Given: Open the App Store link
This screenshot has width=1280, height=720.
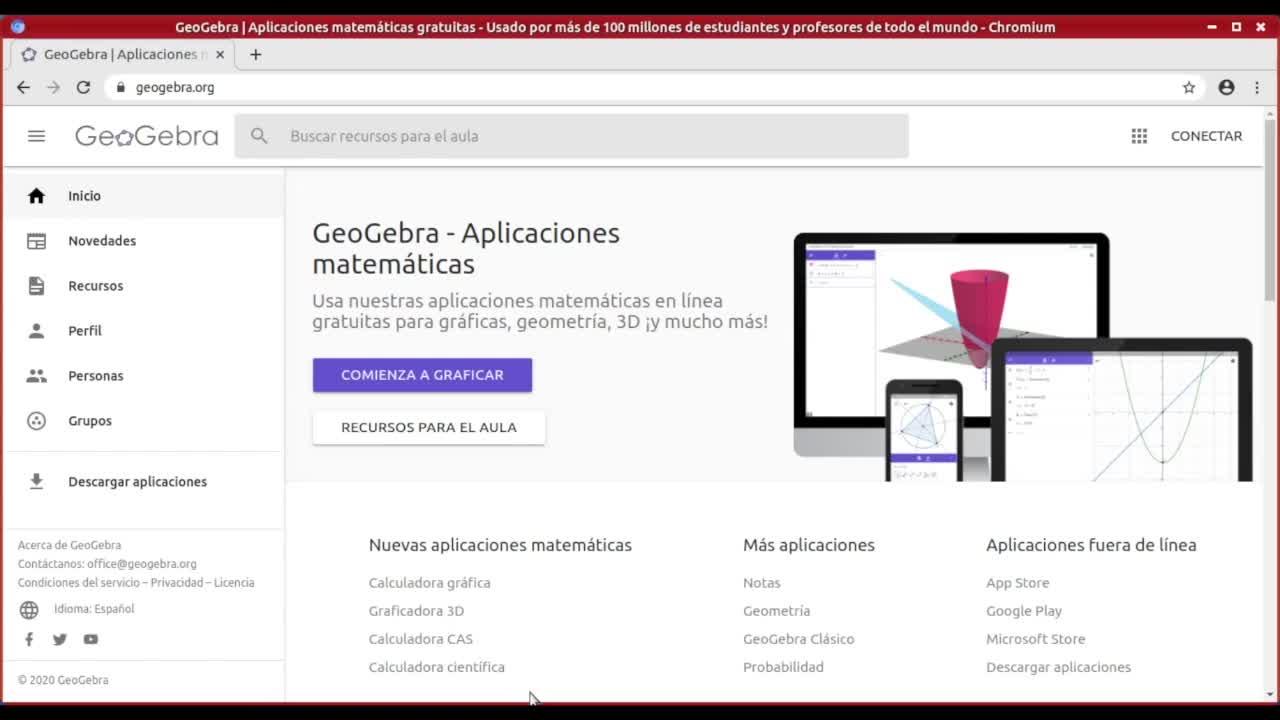Looking at the screenshot, I should pos(1017,583).
